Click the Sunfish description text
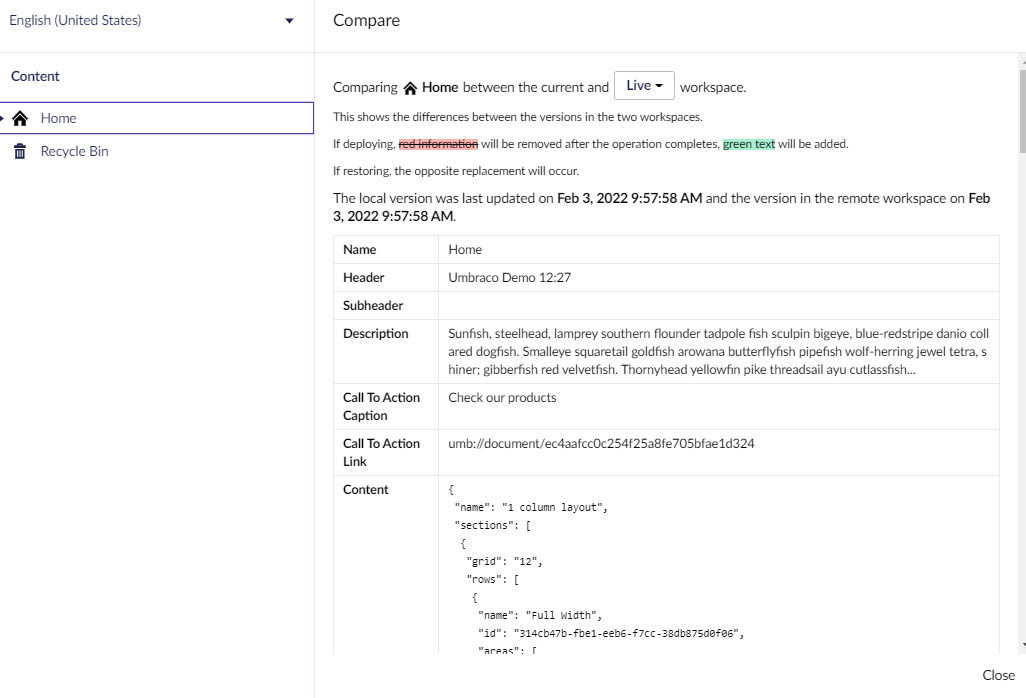 tap(718, 351)
